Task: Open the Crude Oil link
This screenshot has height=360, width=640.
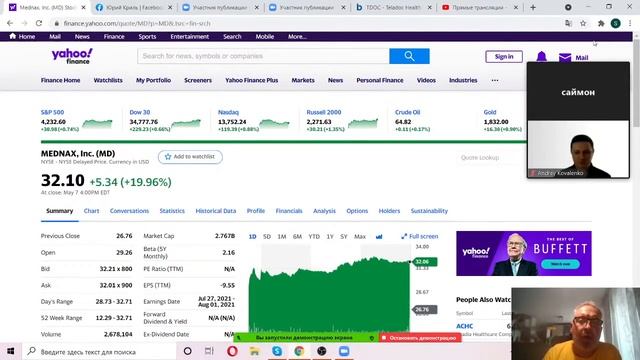Action: coord(407,112)
